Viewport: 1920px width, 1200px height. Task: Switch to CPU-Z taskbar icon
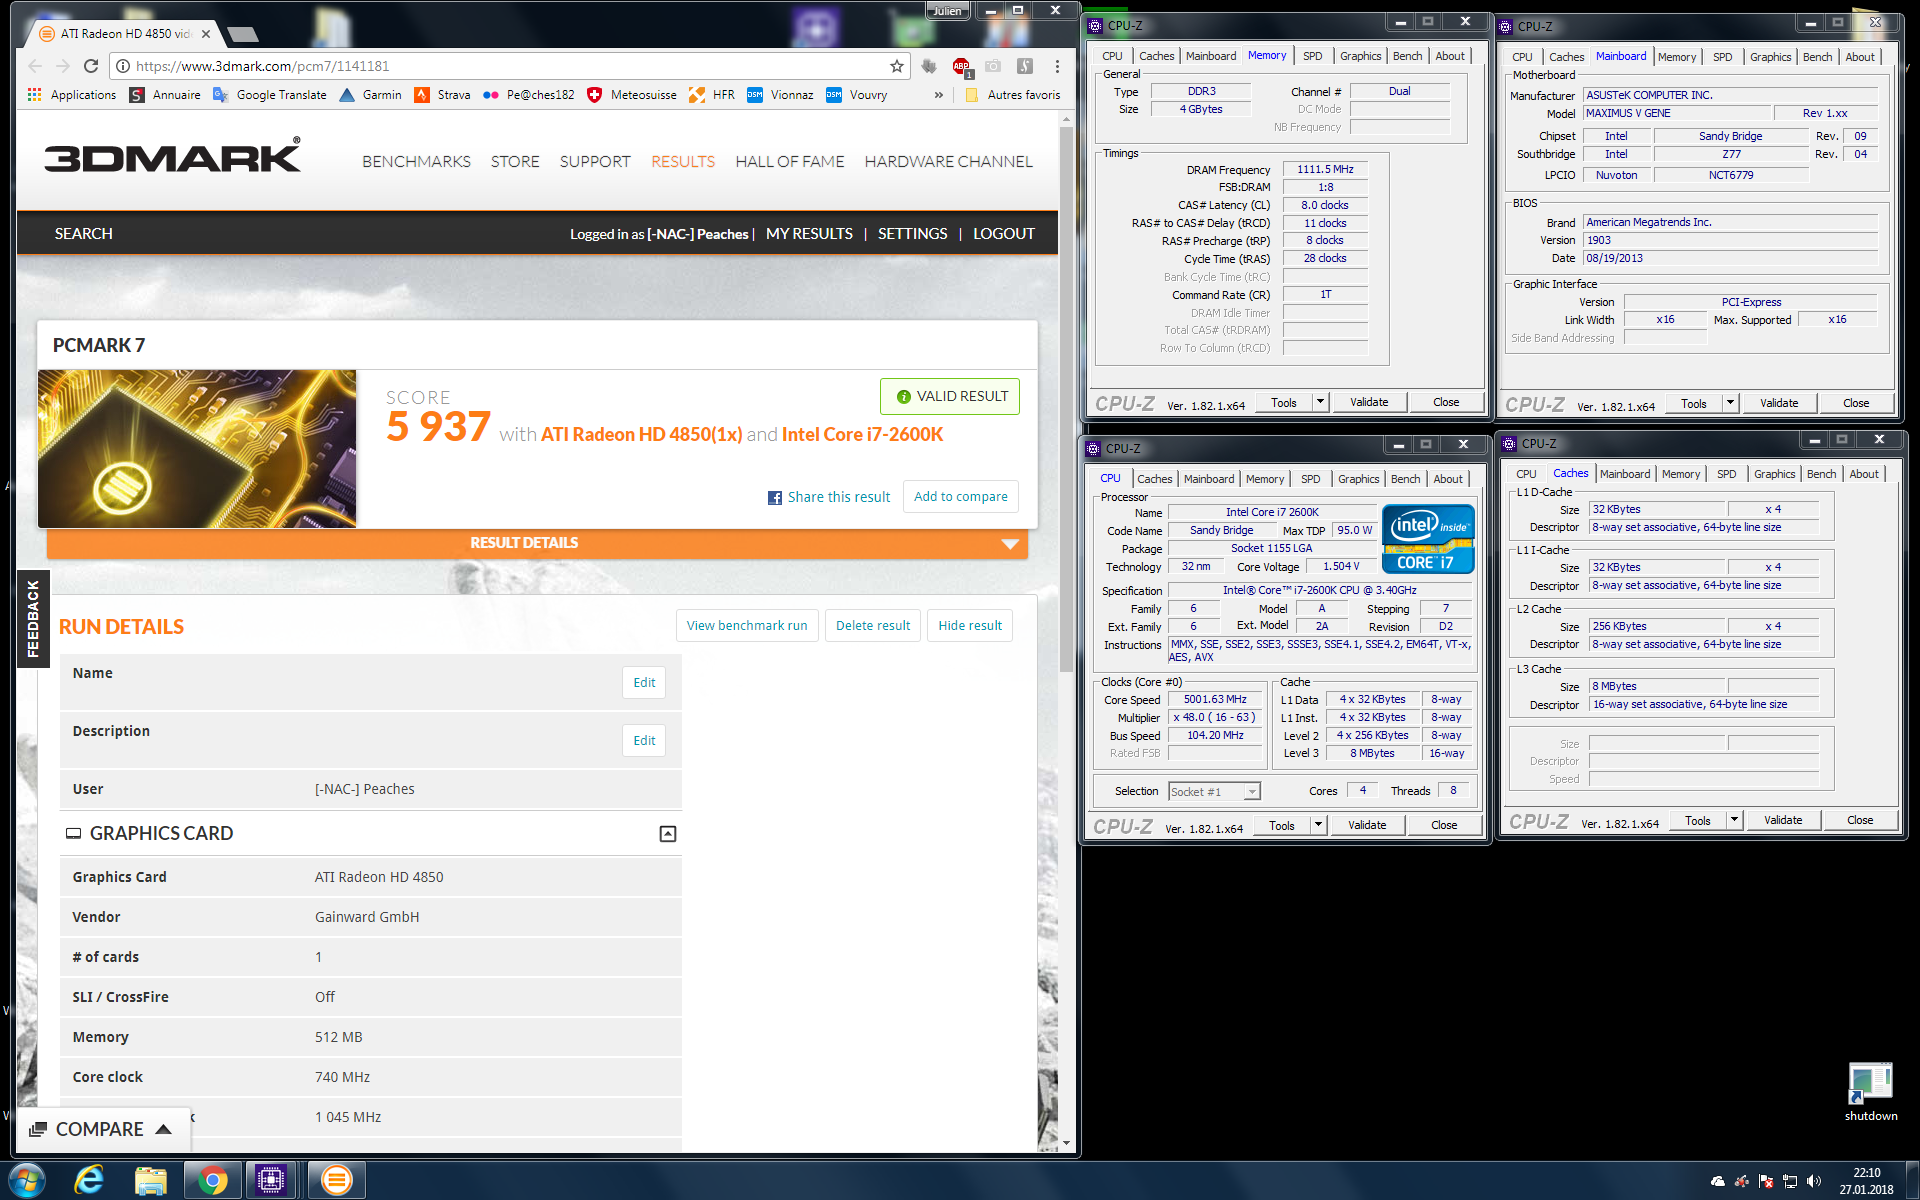(x=271, y=1181)
